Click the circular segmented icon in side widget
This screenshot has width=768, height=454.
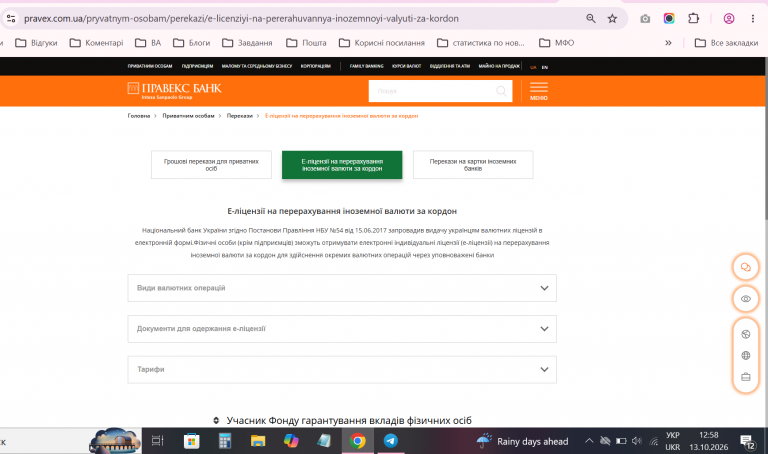745,335
